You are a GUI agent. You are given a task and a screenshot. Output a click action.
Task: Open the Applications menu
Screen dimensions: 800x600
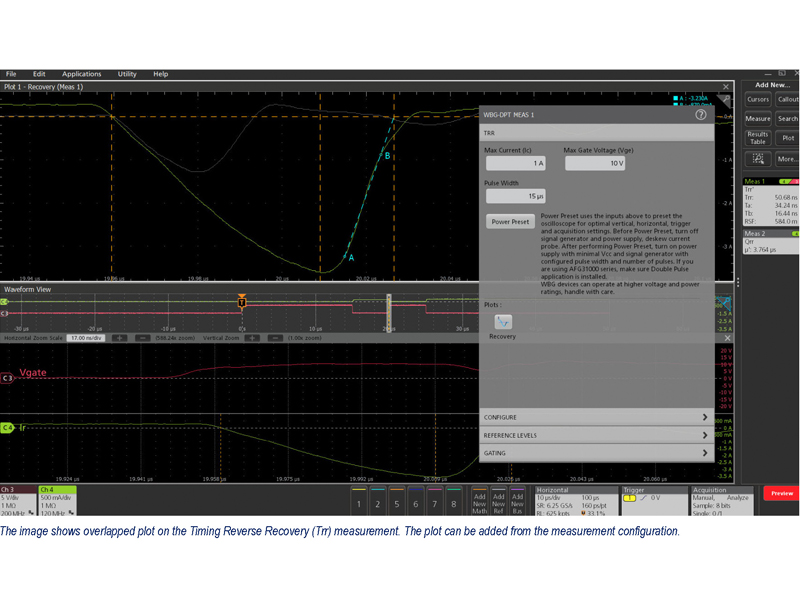click(81, 74)
